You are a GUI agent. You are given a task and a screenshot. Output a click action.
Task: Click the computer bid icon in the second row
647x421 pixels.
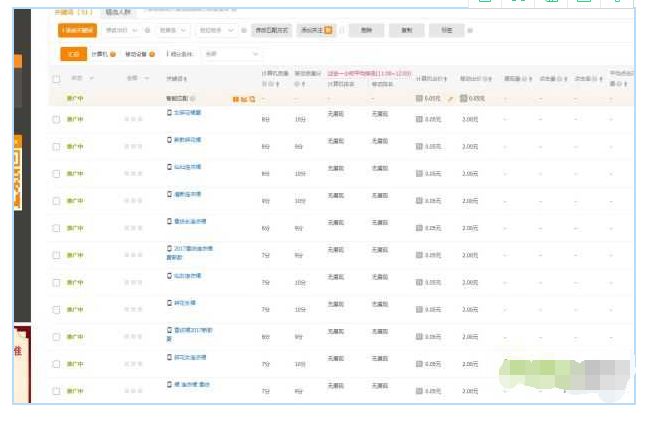[419, 146]
